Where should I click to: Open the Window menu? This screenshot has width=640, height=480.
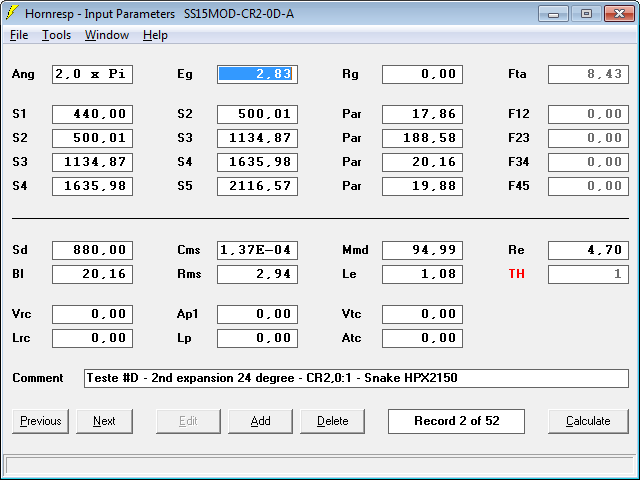coord(107,35)
